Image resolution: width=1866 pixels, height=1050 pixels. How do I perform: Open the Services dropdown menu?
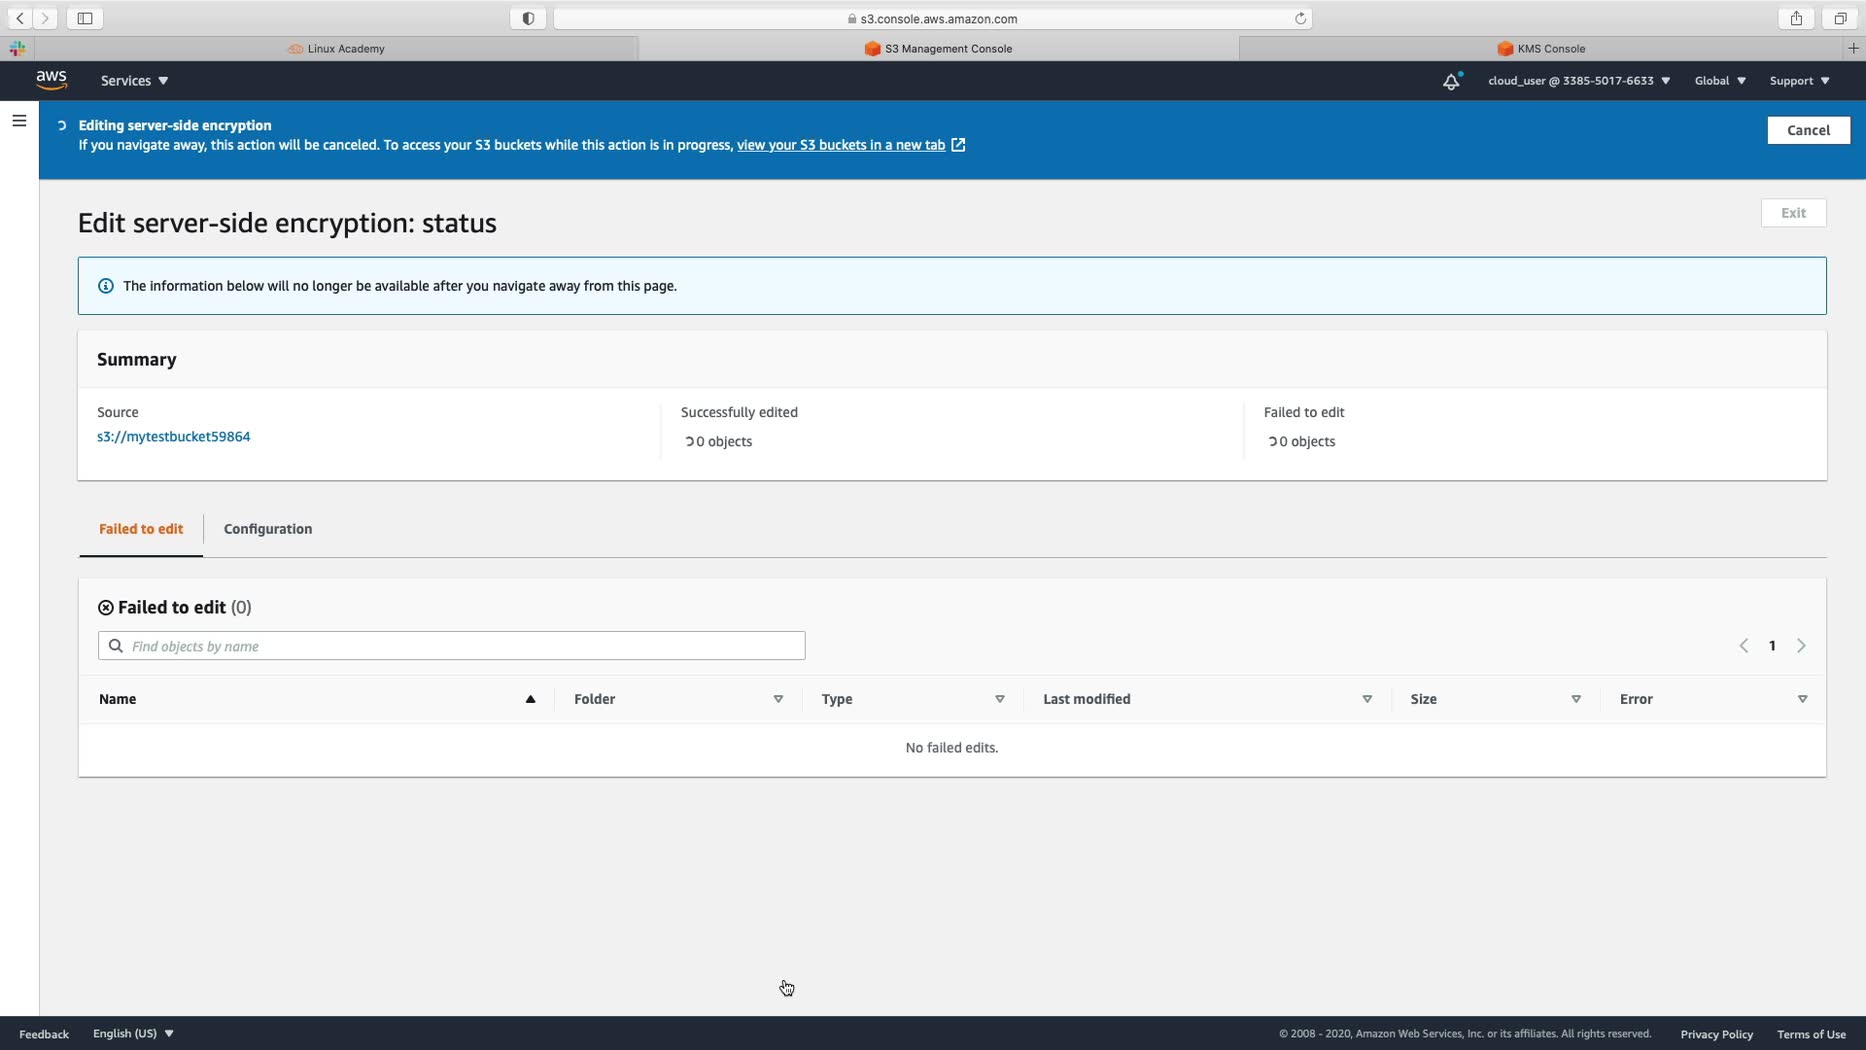click(134, 81)
